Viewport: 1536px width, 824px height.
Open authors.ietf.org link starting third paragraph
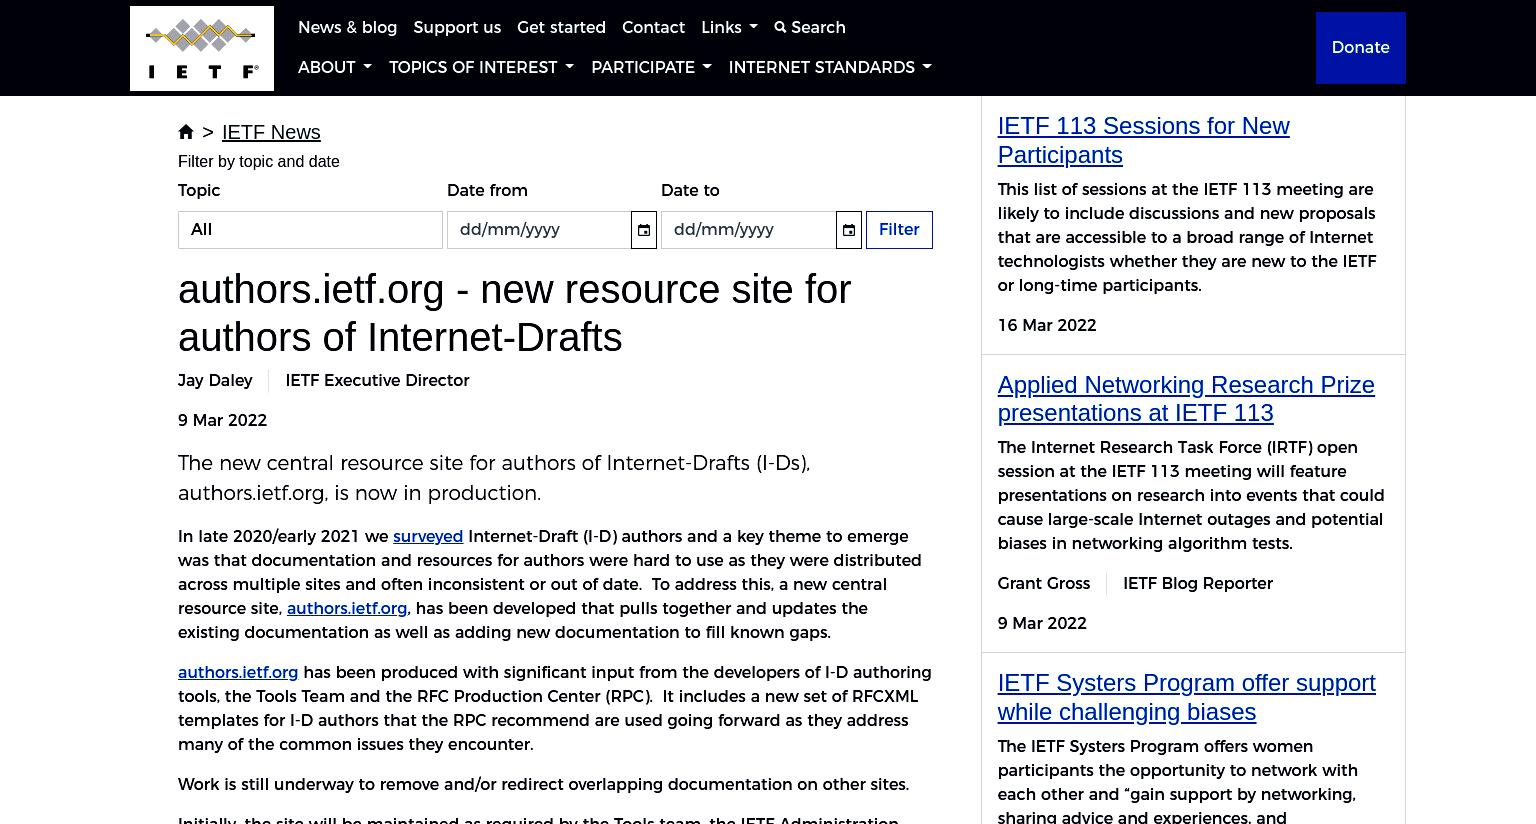pyautogui.click(x=238, y=672)
